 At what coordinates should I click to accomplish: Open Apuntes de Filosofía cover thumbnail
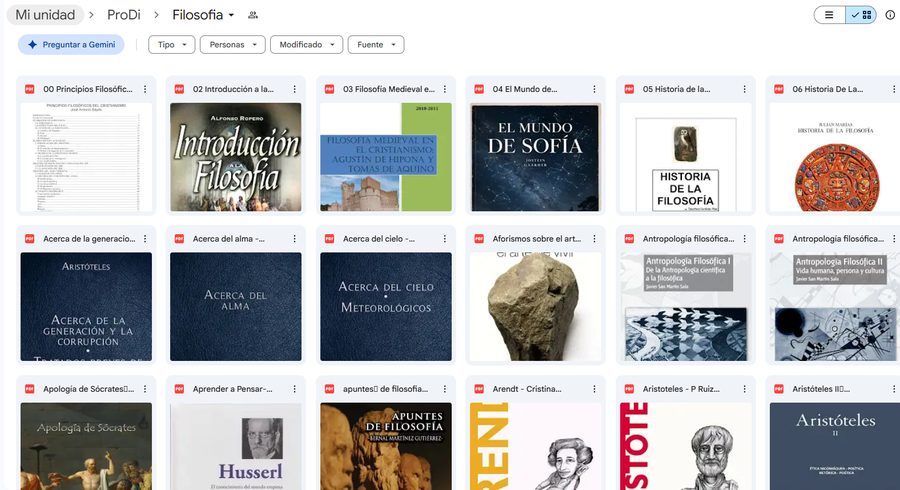[x=386, y=446]
